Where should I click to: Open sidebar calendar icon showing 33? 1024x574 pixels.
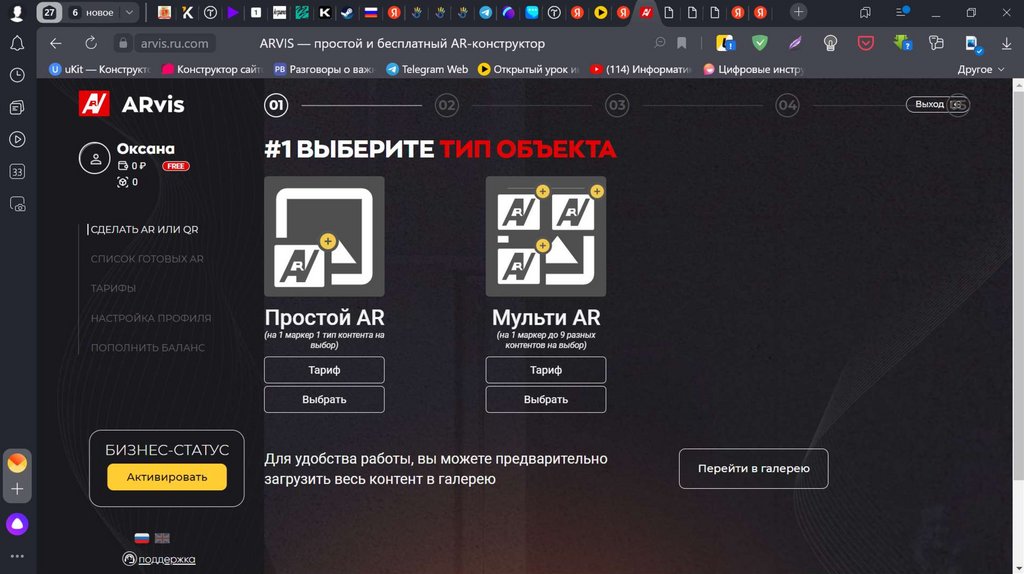17,172
